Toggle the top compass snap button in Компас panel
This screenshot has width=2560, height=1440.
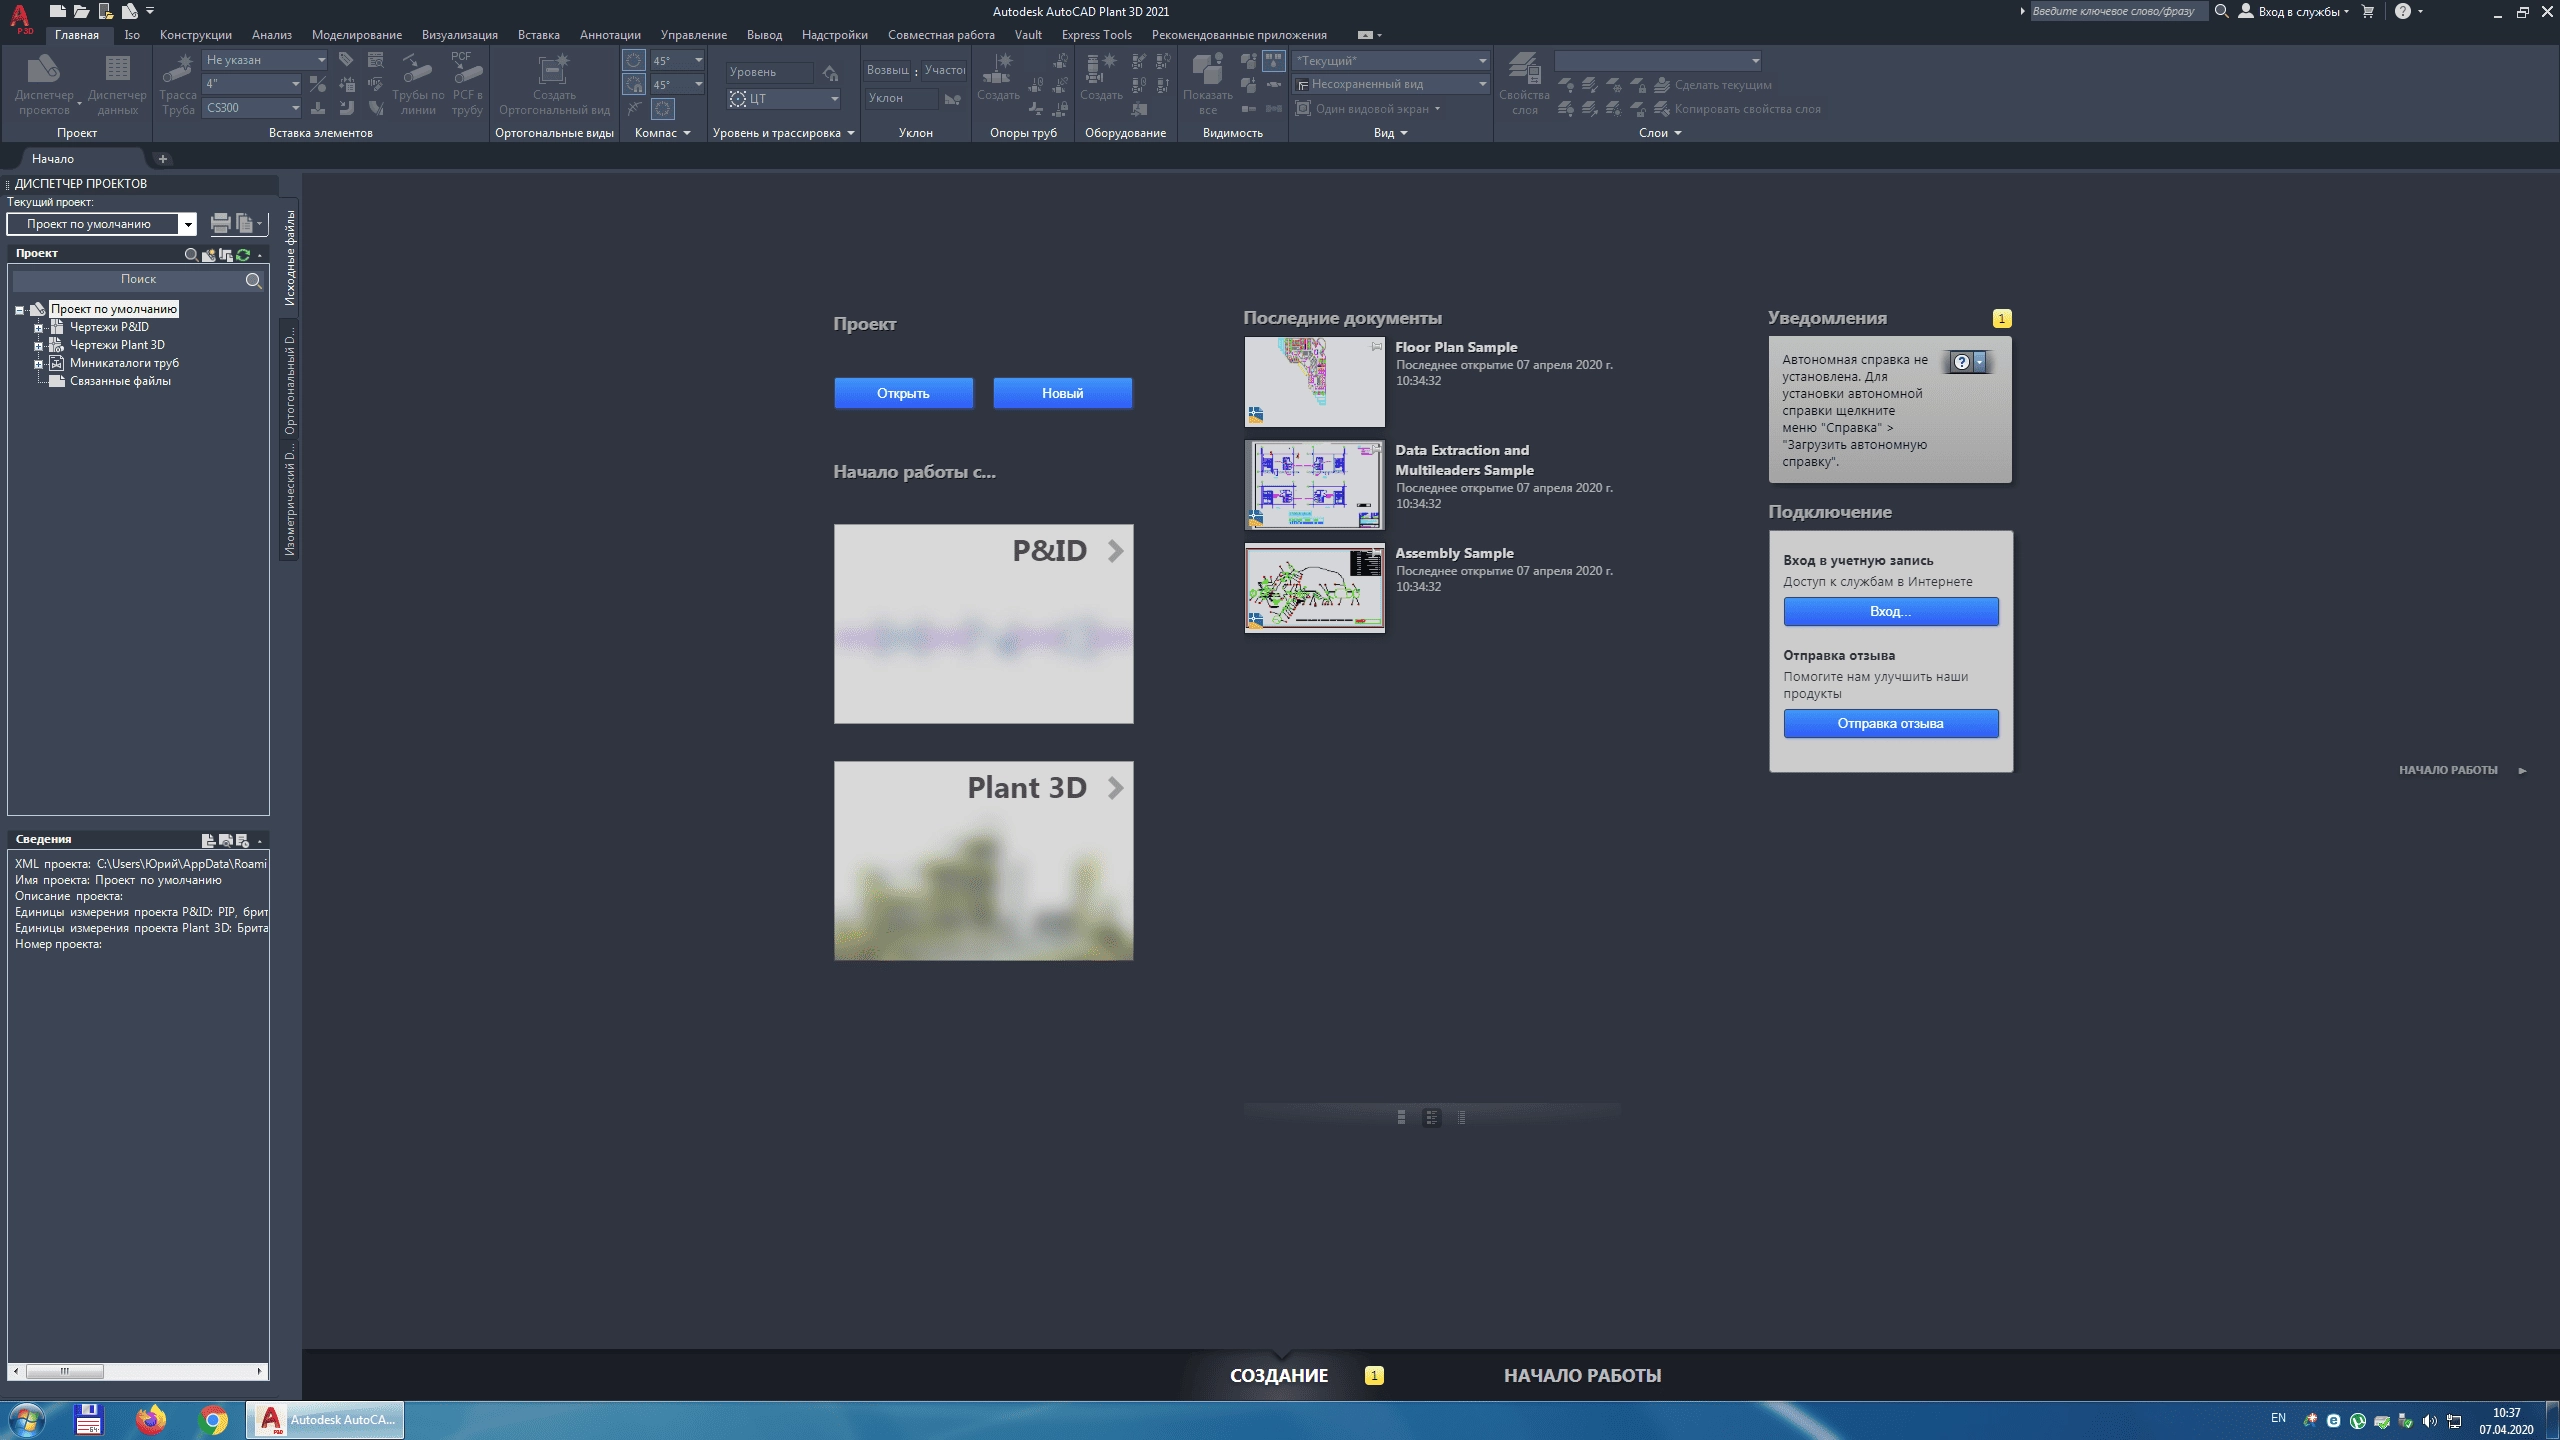634,60
